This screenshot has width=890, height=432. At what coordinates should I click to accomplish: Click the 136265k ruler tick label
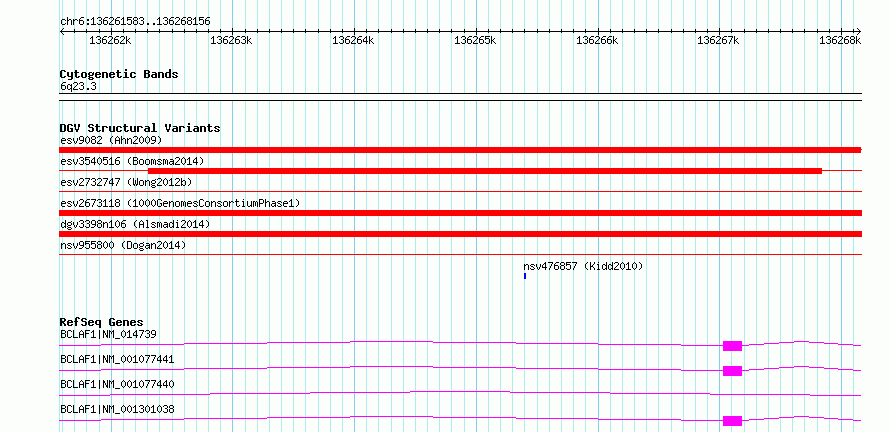pos(476,40)
